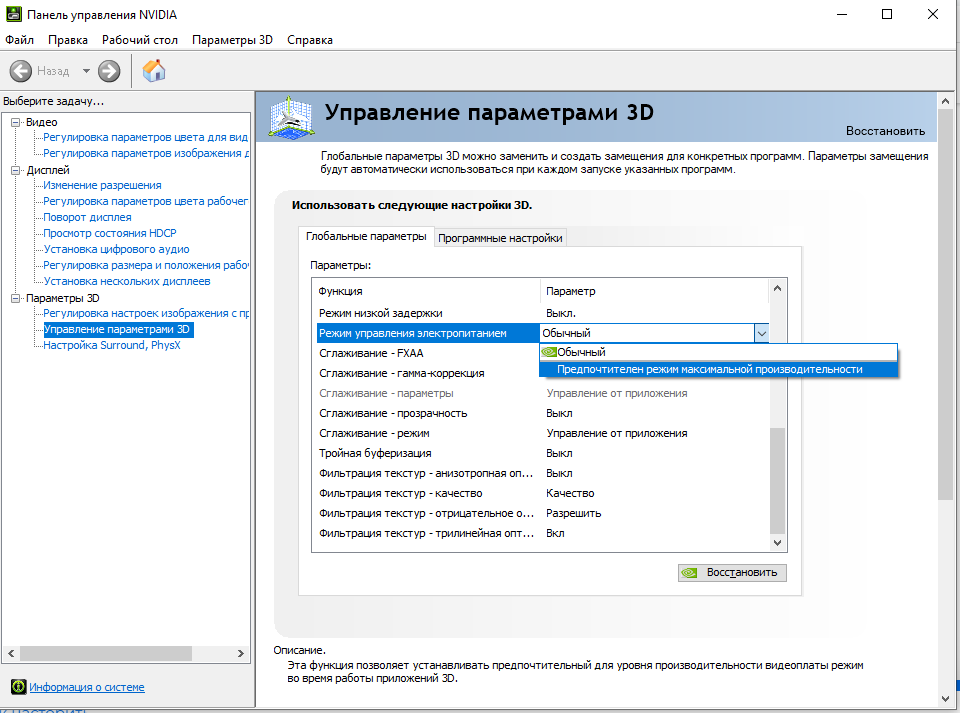
Task: Click settings list scroll up arrow
Action: (777, 288)
